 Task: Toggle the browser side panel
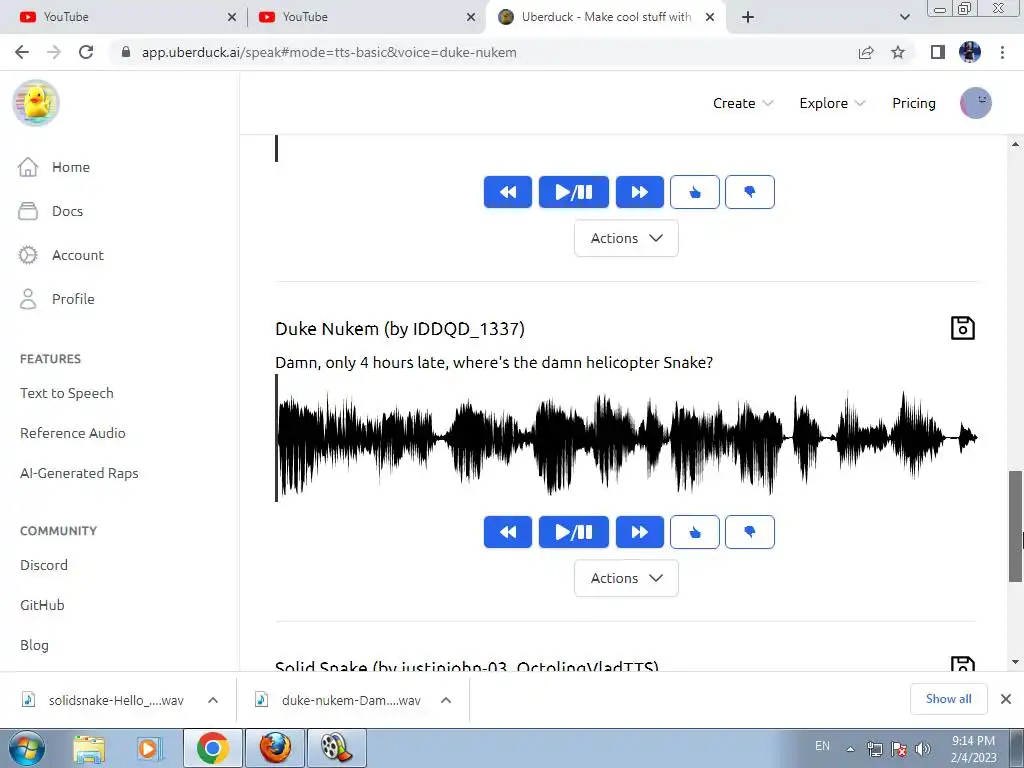click(x=938, y=52)
